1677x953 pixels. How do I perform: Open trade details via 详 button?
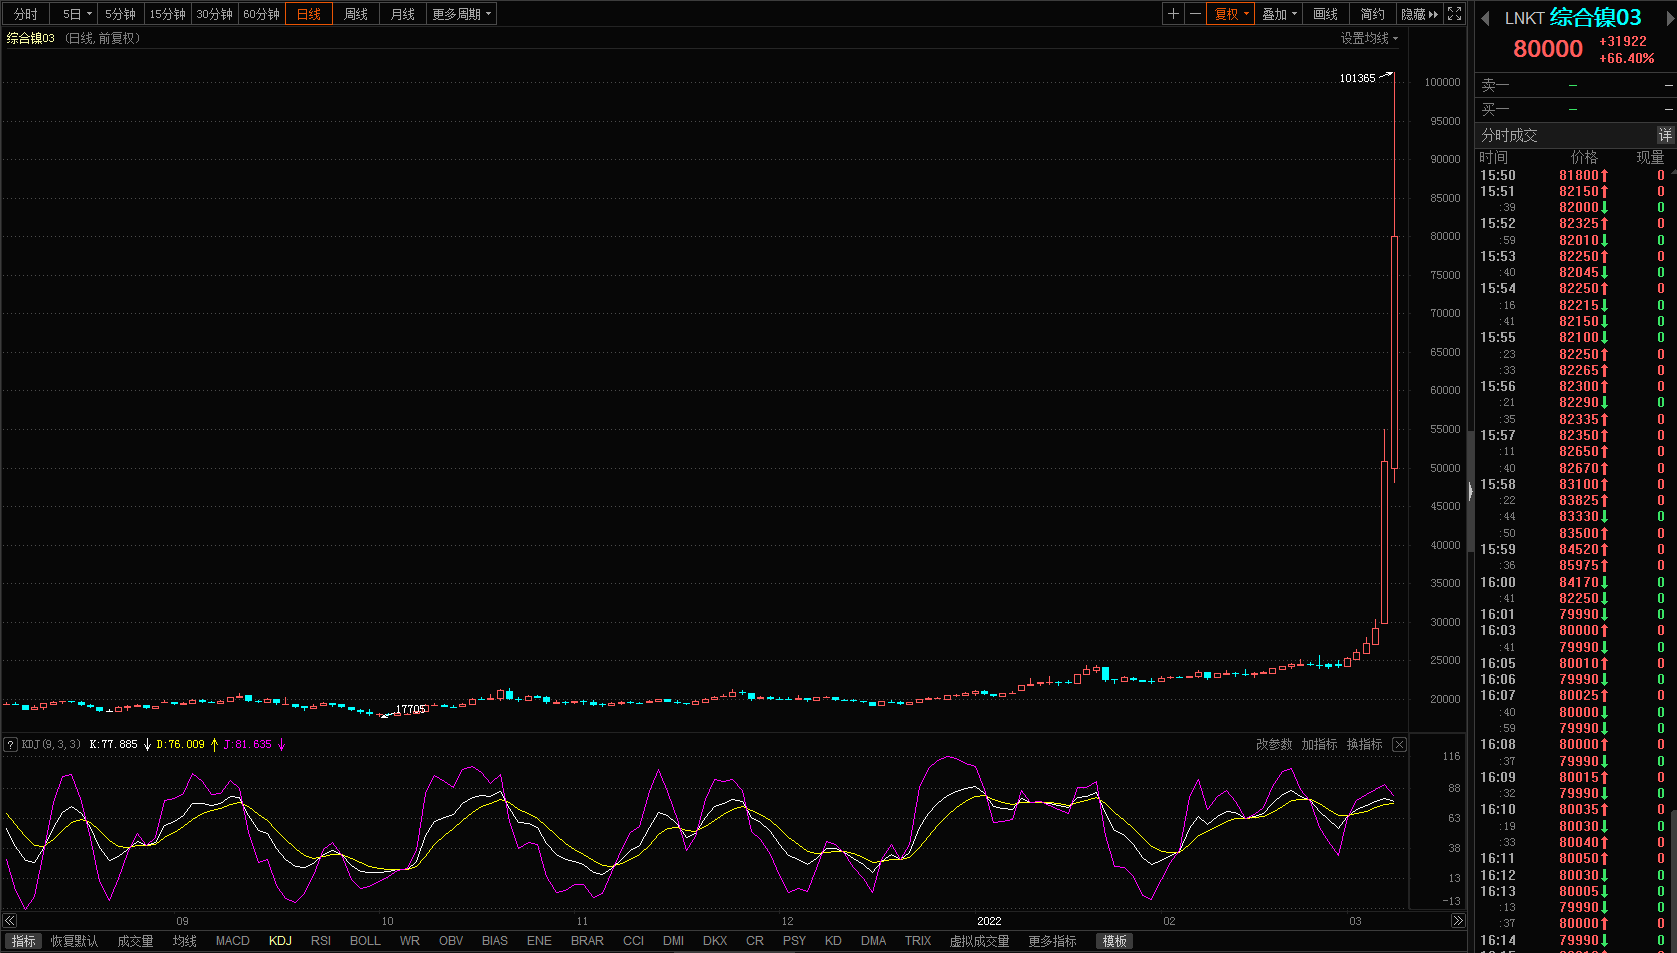click(1664, 135)
